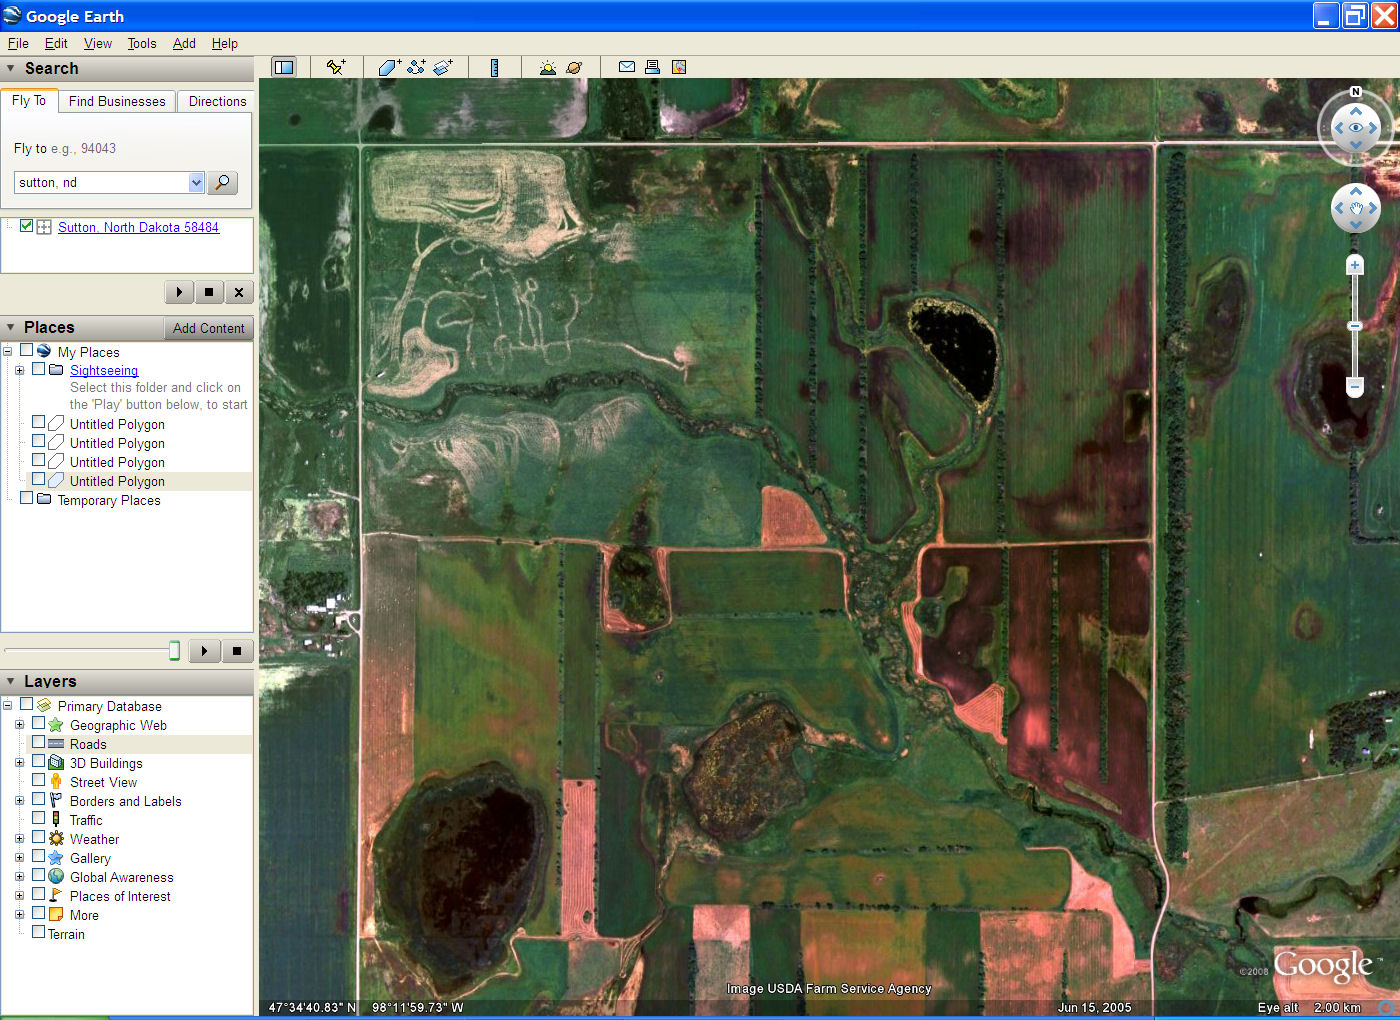The width and height of the screenshot is (1400, 1020).
Task: Show the ruler measuring tool
Action: coord(494,67)
